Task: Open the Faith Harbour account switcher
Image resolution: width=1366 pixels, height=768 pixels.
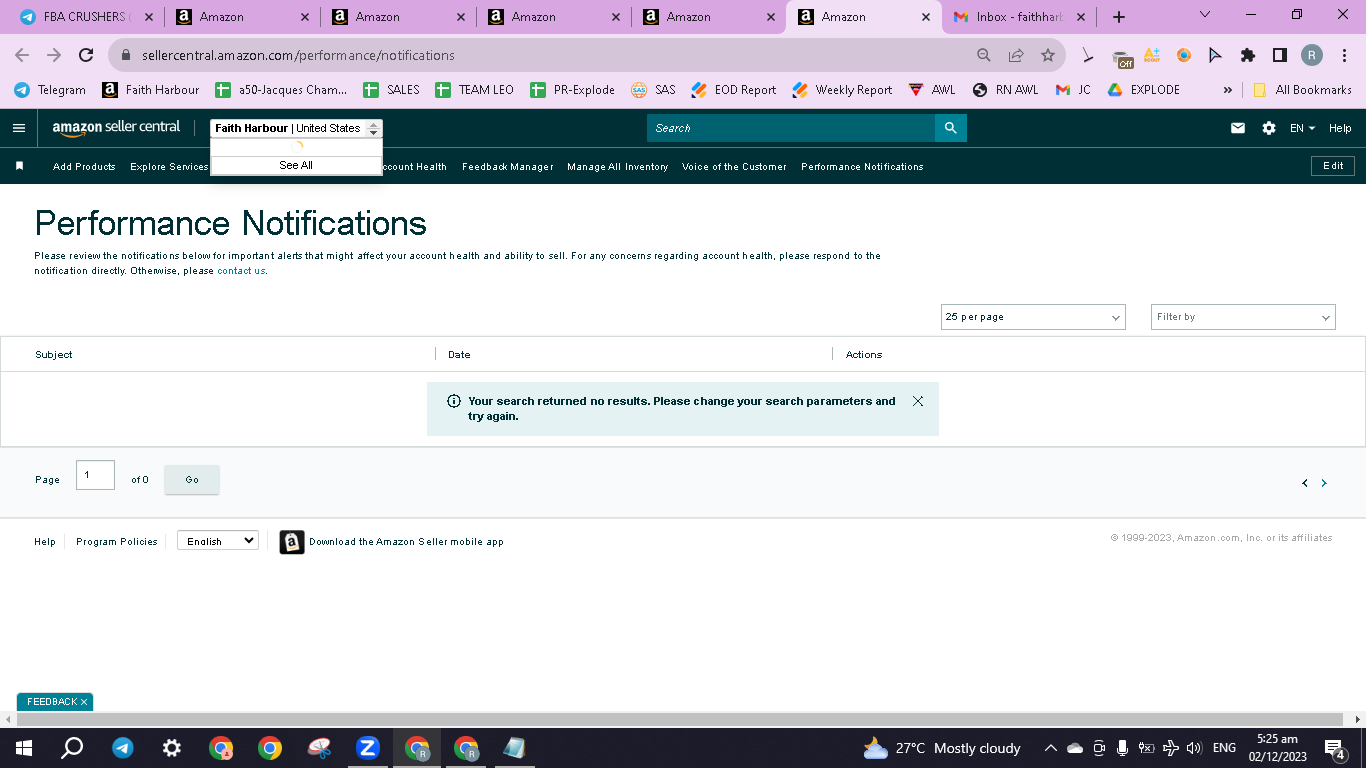Action: click(296, 128)
